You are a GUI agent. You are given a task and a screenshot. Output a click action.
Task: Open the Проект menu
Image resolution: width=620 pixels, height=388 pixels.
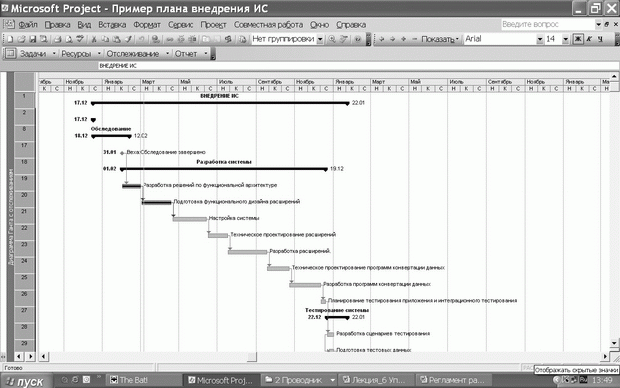pyautogui.click(x=213, y=25)
